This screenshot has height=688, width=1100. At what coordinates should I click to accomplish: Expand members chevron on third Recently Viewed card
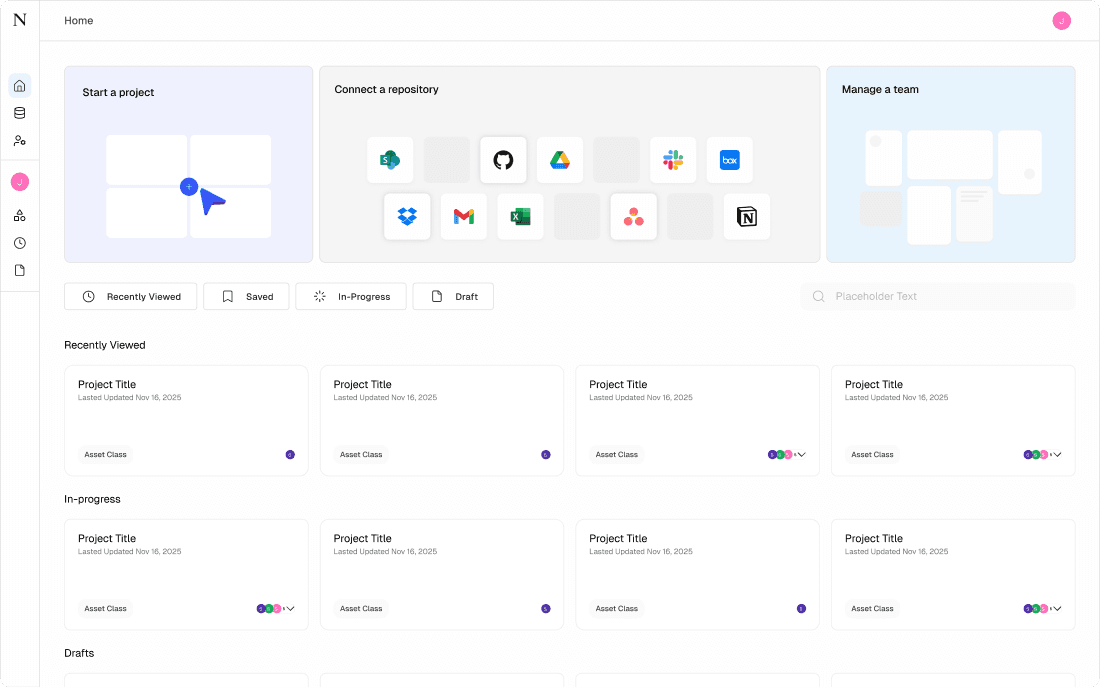point(801,454)
